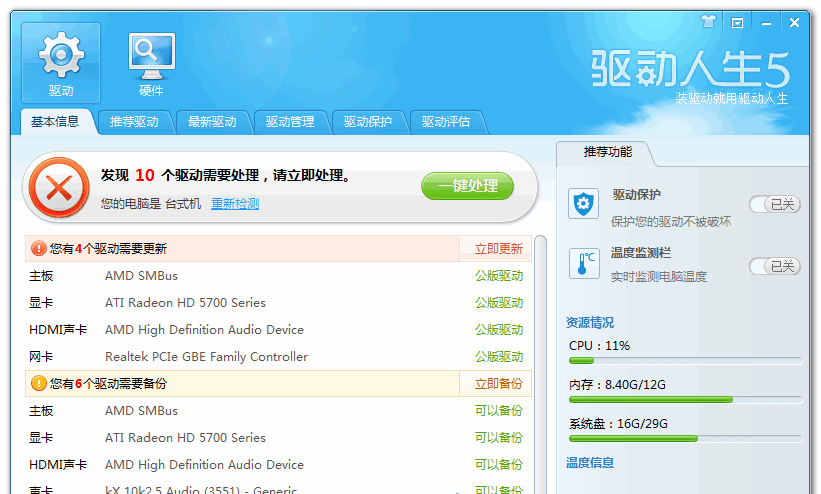Click the CPU：11% label
The width and height of the screenshot is (821, 494).
point(600,346)
